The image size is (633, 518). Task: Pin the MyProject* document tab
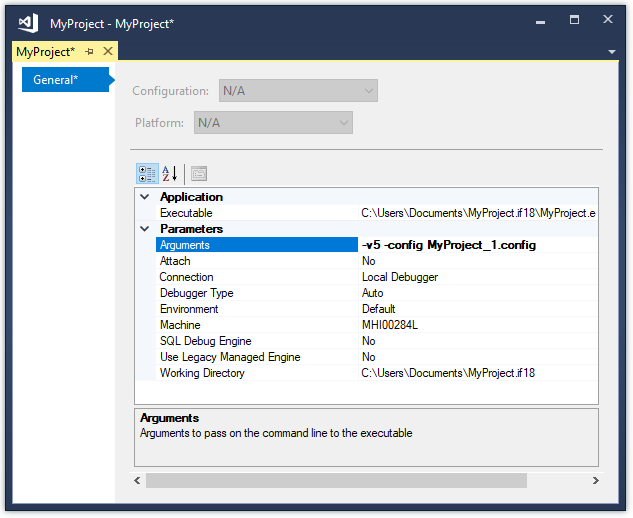tap(89, 52)
